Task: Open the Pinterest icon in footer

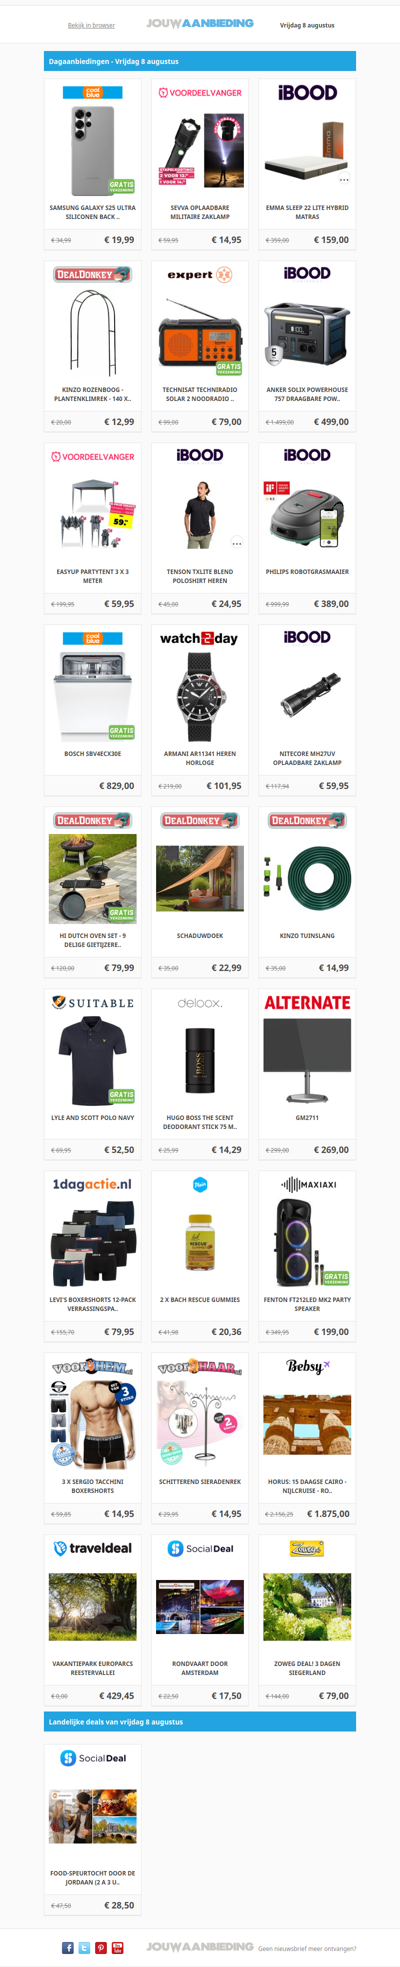Action: pos(101,1947)
